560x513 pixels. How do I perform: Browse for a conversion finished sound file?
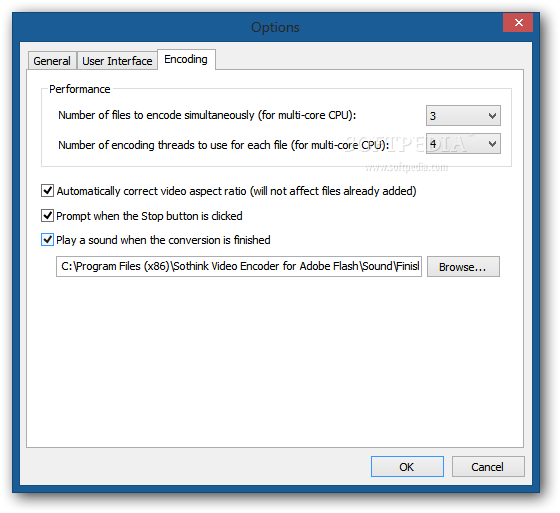click(463, 267)
